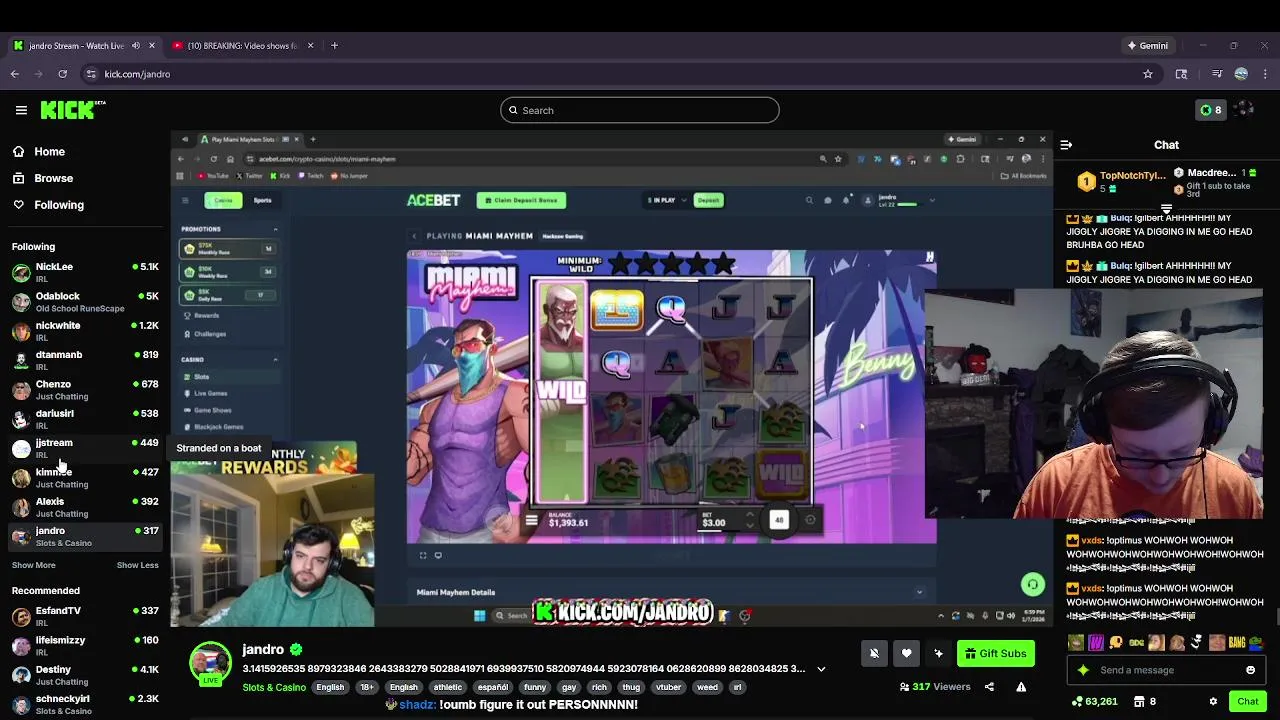Open Odablock's channel in the Following list
Viewport: 1280px width, 720px height.
tap(85, 302)
